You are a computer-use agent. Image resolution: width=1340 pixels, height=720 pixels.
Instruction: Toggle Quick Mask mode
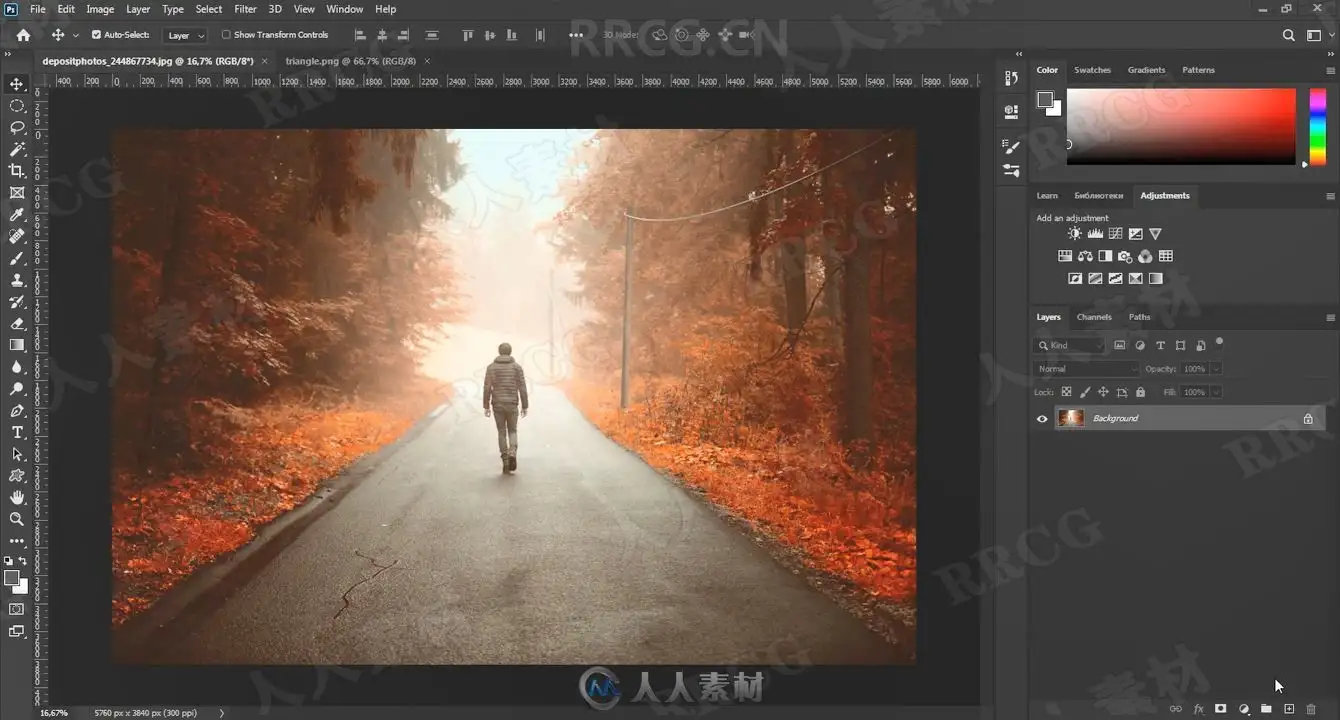[x=17, y=609]
